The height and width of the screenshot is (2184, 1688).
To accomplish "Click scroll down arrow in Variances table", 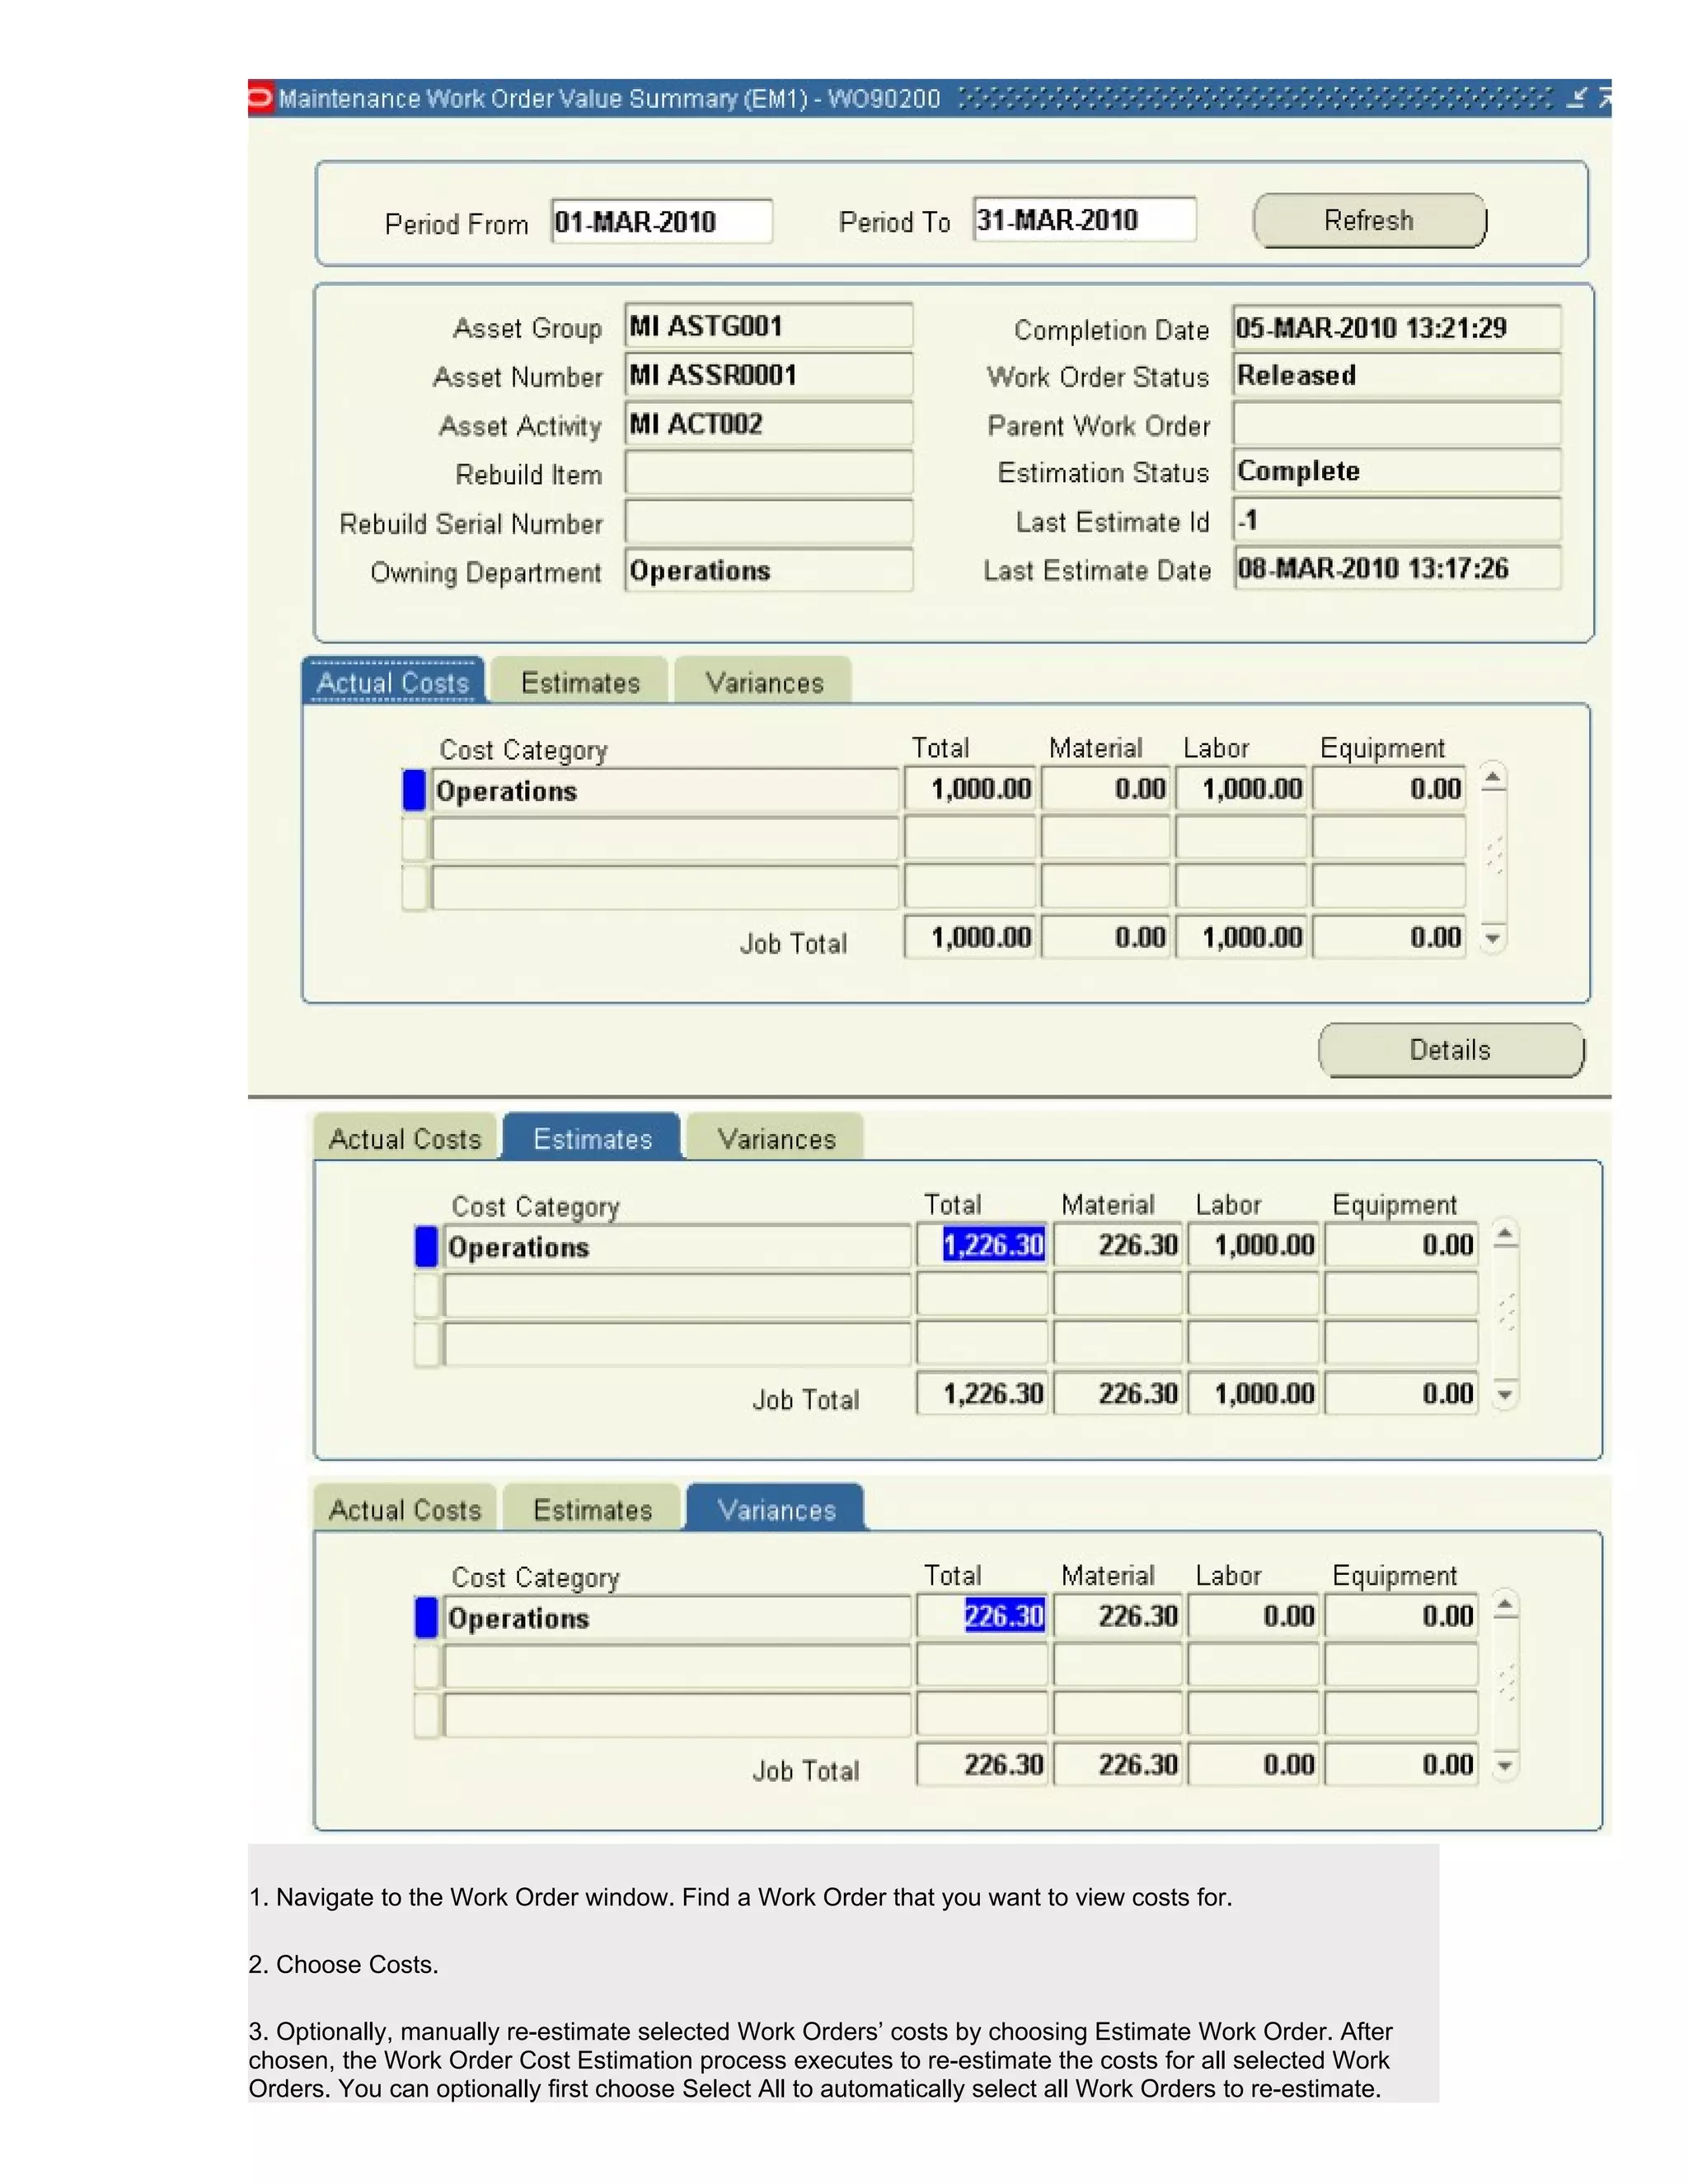I will point(1506,1765).
